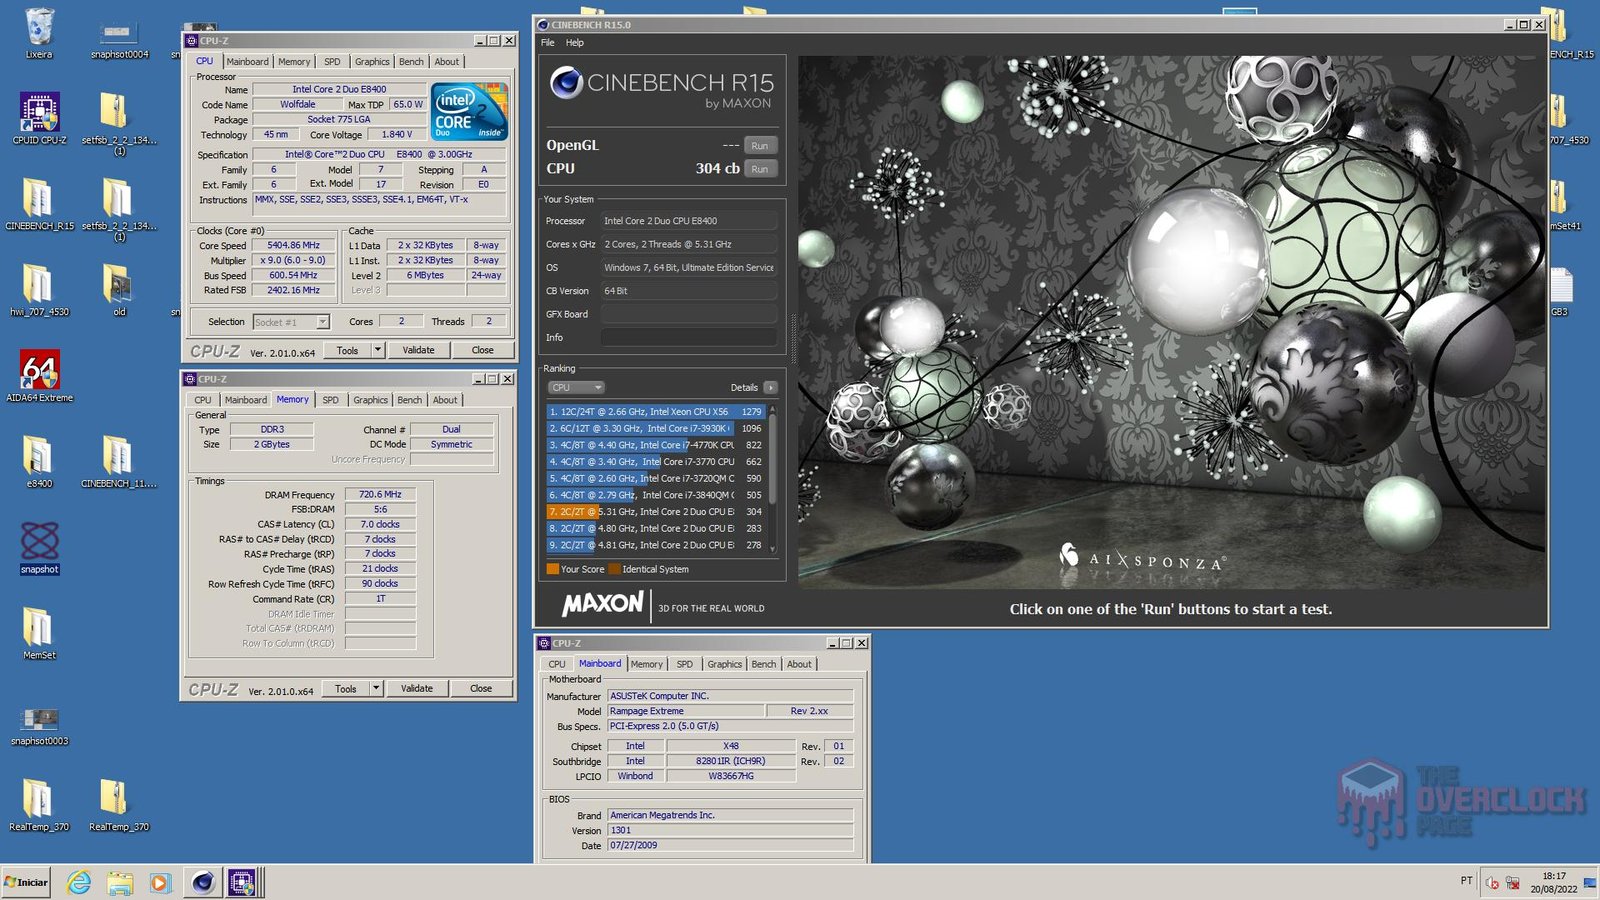
Task: Switch to the SPD tab in CPU-Z
Action: (x=331, y=61)
